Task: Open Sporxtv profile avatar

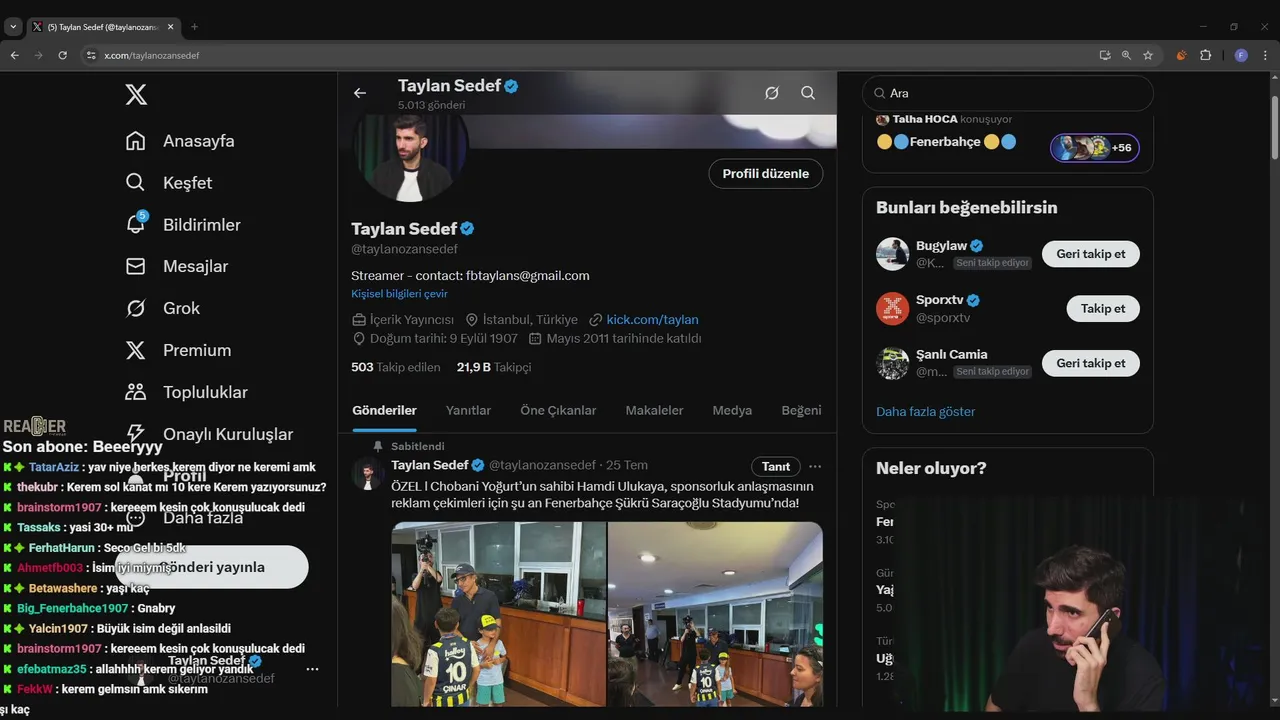Action: point(892,309)
